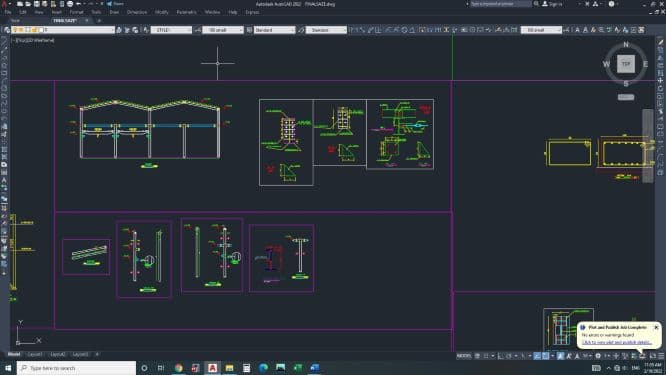Toggle drawing grid display in status bar
The image size is (666, 375).
click(477, 356)
